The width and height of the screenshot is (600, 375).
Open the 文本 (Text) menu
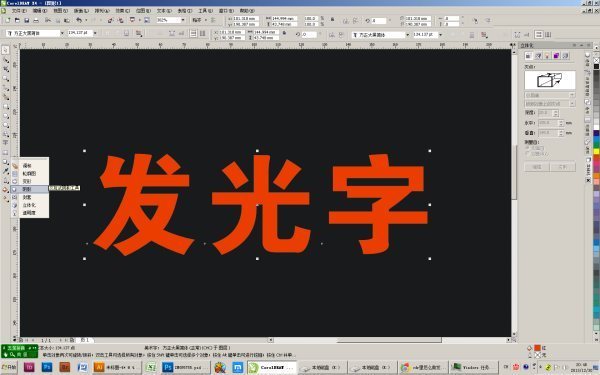(164, 11)
